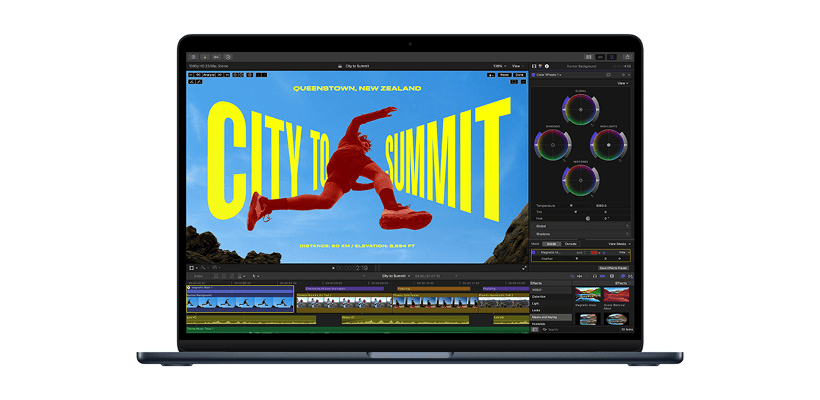This screenshot has width=820, height=400.
Task: Select the Magnetic Mask effect thumbnail
Action: [587, 297]
